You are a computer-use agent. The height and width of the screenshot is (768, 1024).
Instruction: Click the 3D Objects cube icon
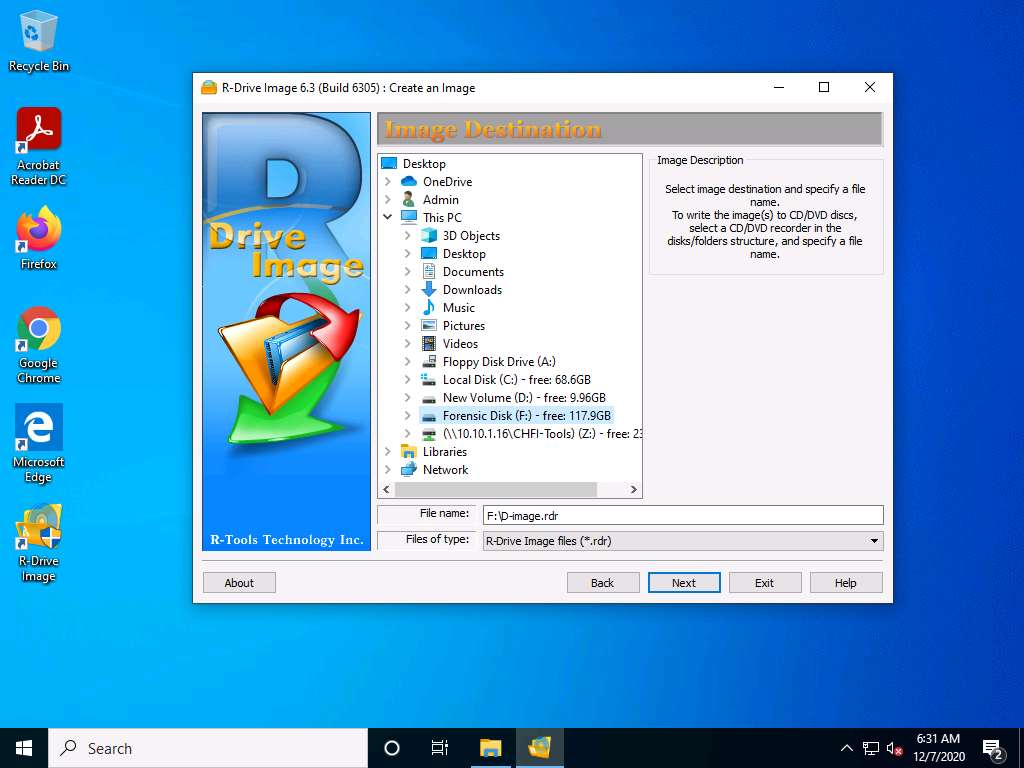coord(429,236)
